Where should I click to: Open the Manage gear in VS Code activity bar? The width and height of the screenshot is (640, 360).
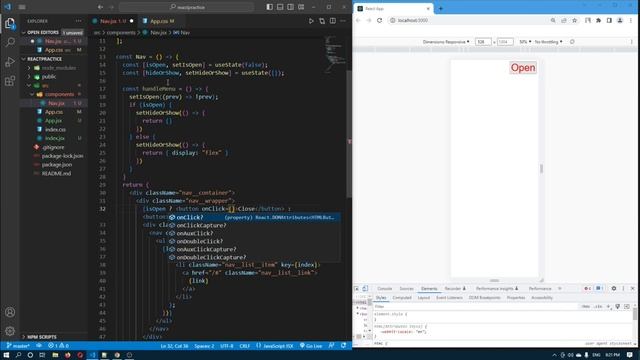[x=10, y=331]
